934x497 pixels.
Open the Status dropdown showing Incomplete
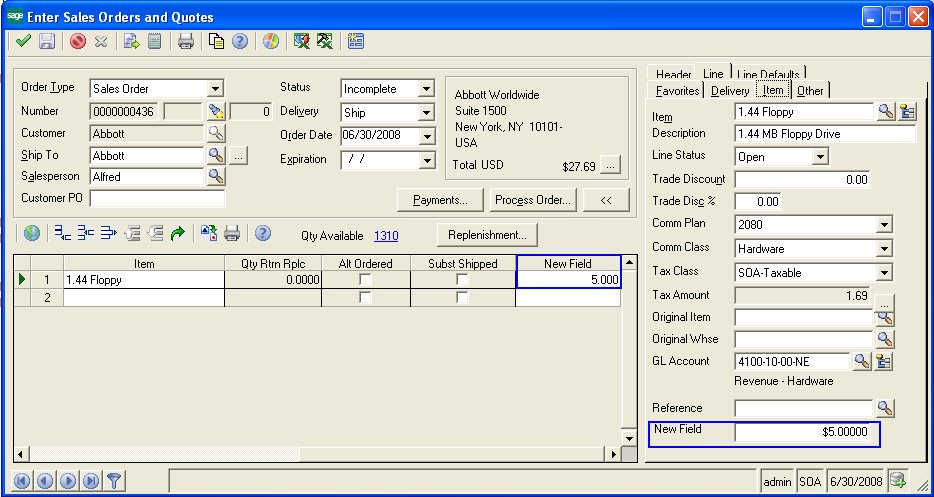pyautogui.click(x=425, y=89)
